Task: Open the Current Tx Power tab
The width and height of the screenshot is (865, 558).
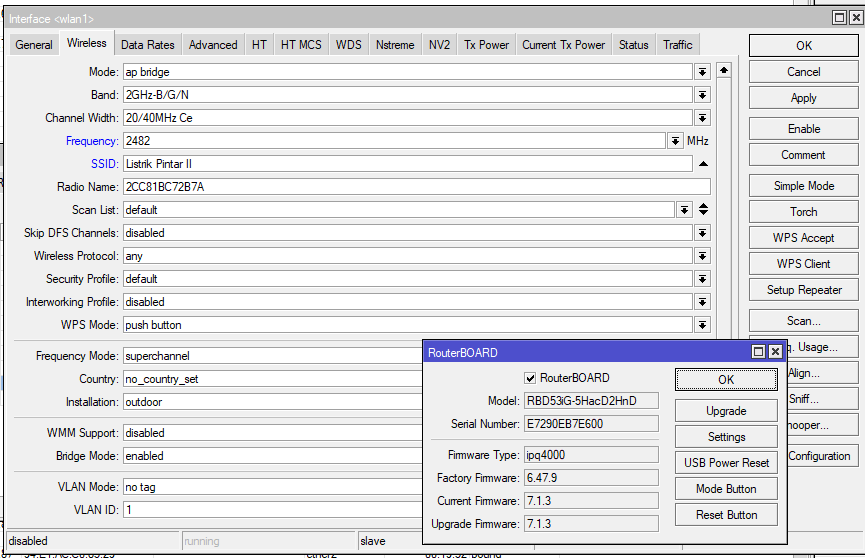Action: (563, 45)
